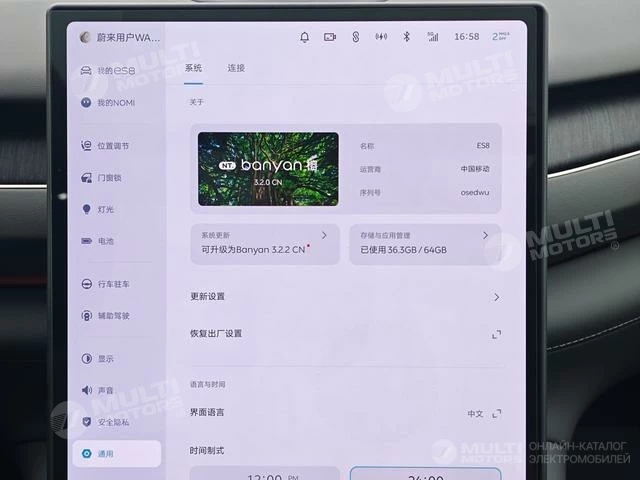Switch to the 连接 tab

(236, 68)
